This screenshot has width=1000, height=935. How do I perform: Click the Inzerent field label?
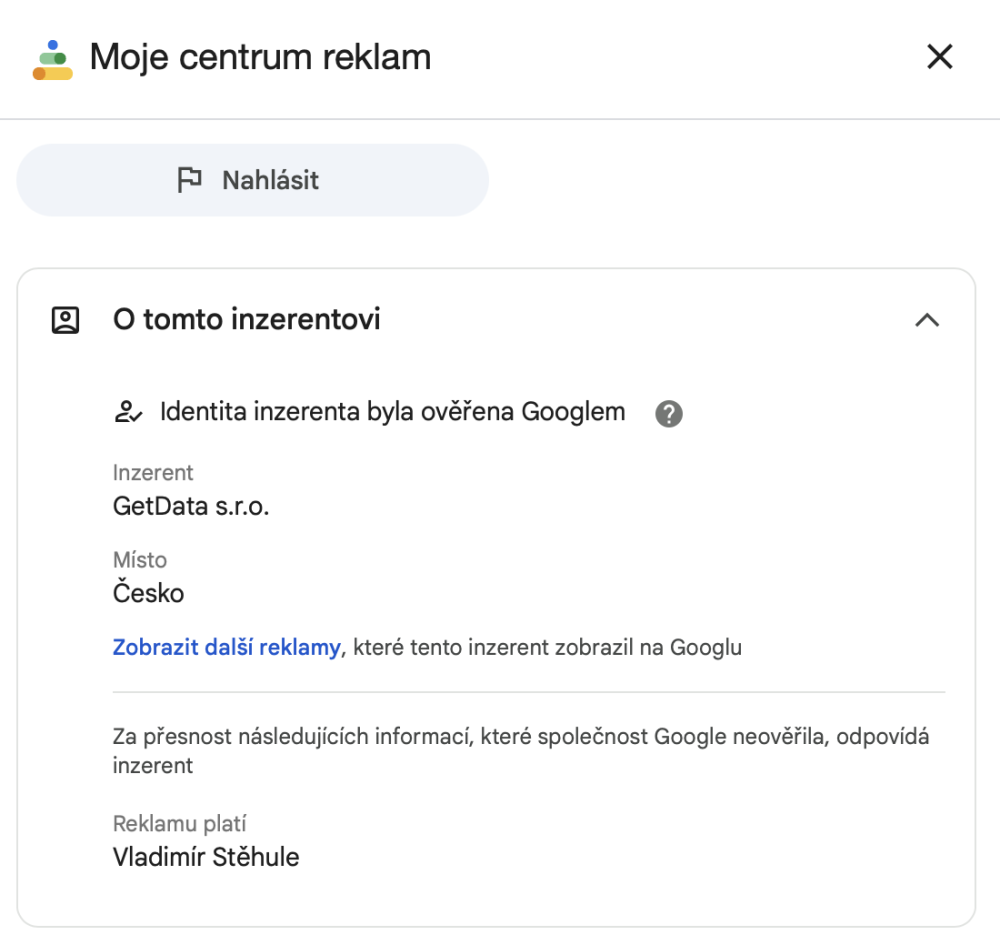click(153, 473)
